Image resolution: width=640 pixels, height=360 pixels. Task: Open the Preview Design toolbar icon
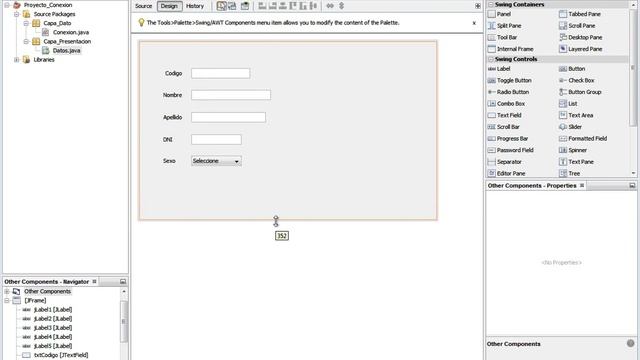coord(245,6)
